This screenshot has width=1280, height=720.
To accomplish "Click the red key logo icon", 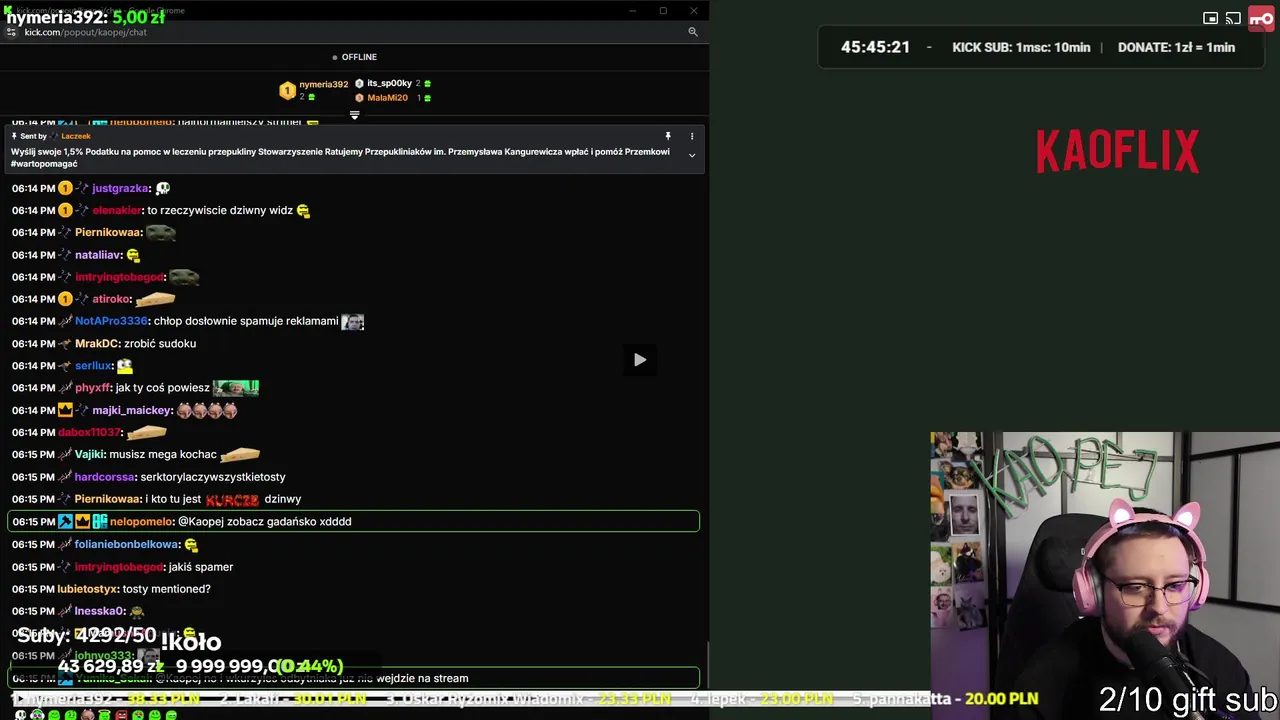I will coord(1261,18).
